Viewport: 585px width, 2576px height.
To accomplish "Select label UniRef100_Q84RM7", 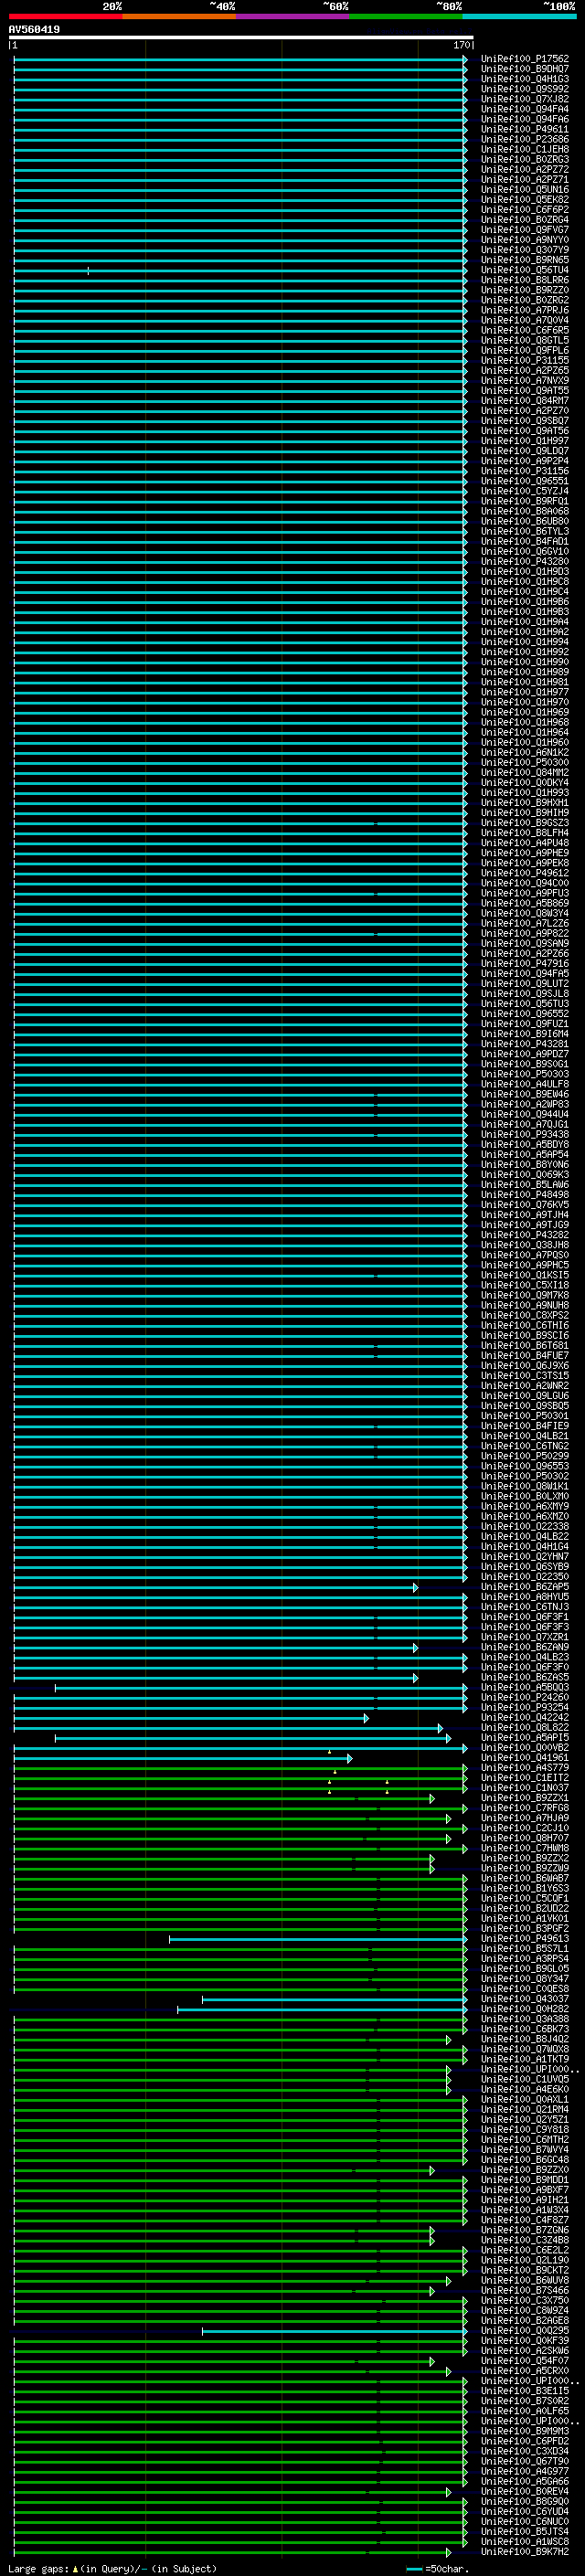I will point(524,400).
